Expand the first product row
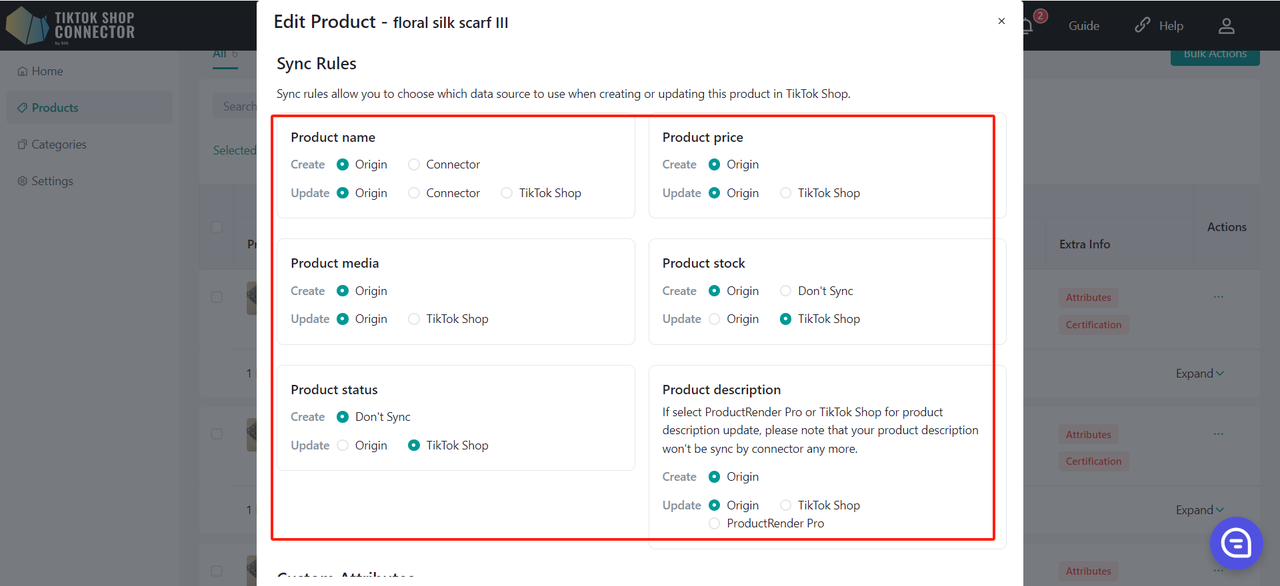The height and width of the screenshot is (586, 1280). pos(1200,373)
